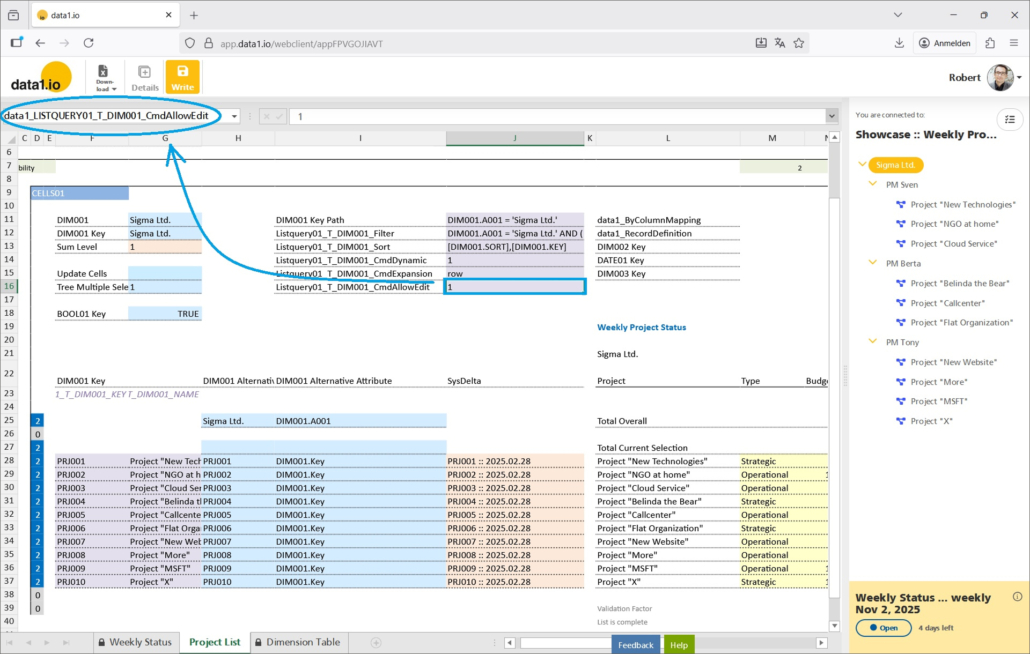1030x654 pixels.
Task: Click the Write save icon
Action: (182, 77)
